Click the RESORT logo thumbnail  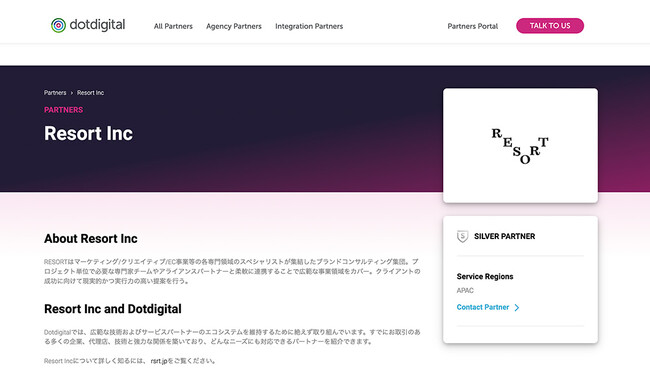click(x=520, y=145)
